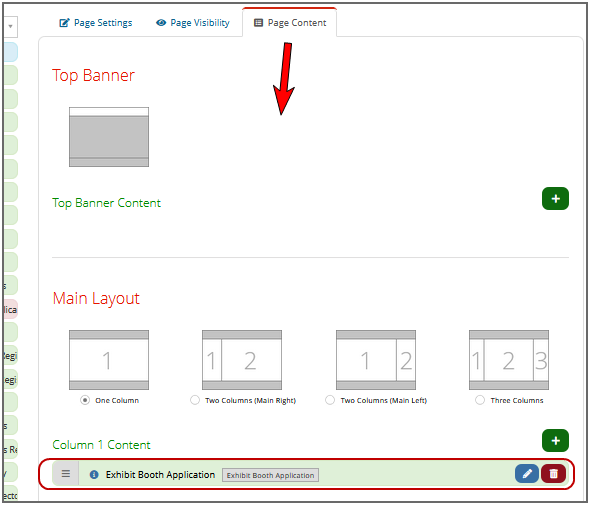Select the Three Columns radio button

click(480, 400)
